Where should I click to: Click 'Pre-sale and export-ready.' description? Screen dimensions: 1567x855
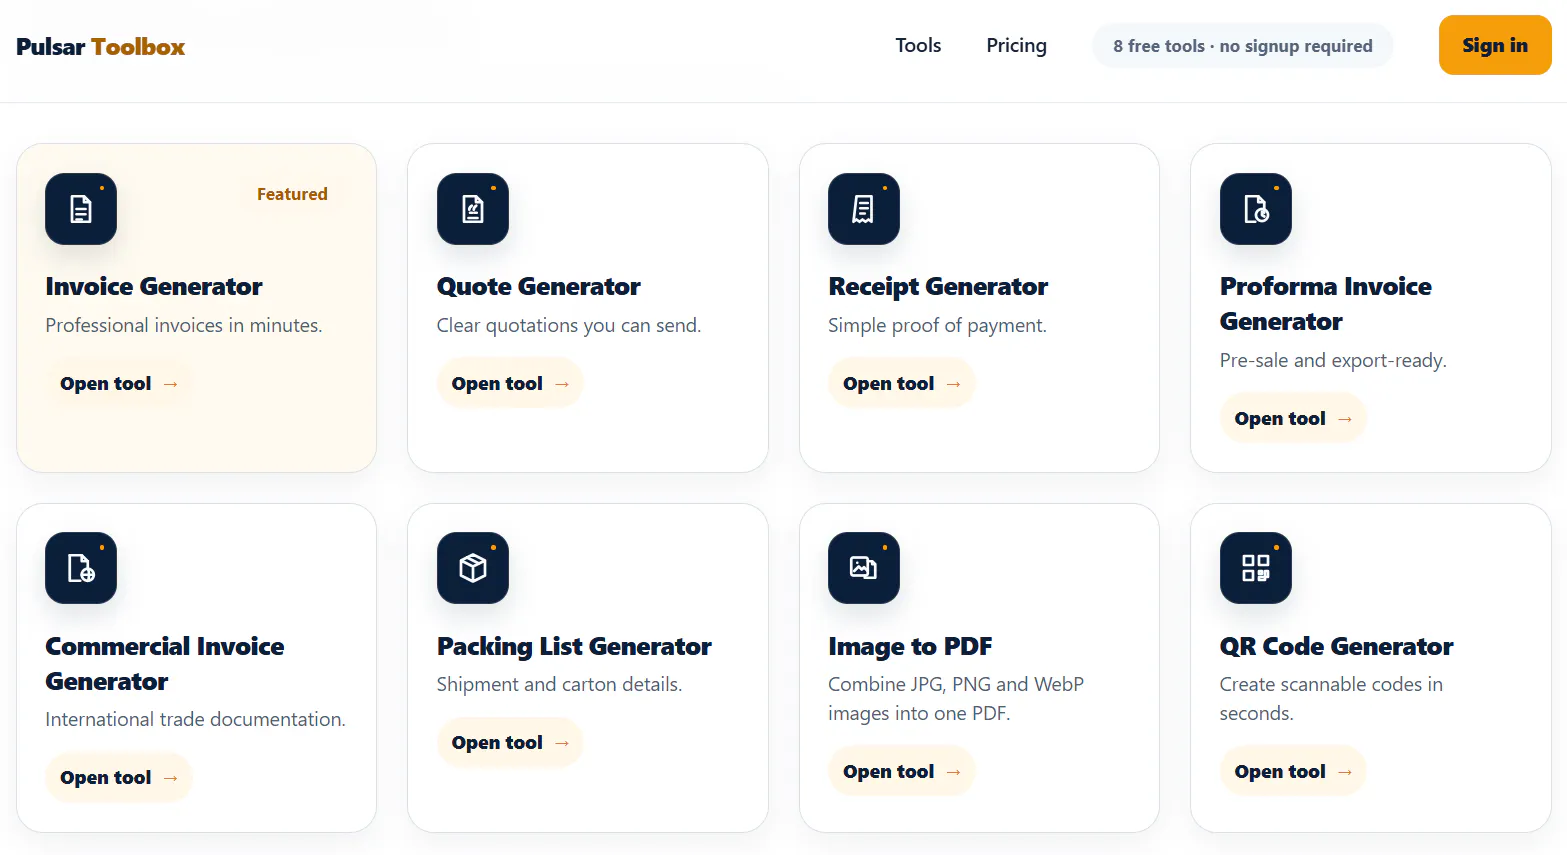tap(1333, 360)
